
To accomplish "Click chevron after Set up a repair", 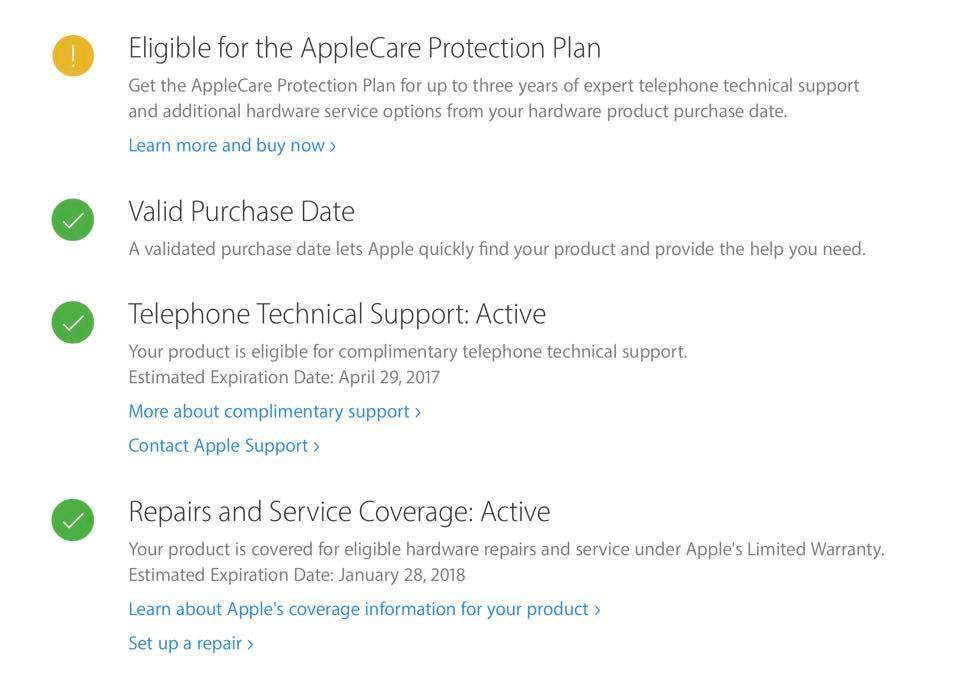I will (x=250, y=644).
